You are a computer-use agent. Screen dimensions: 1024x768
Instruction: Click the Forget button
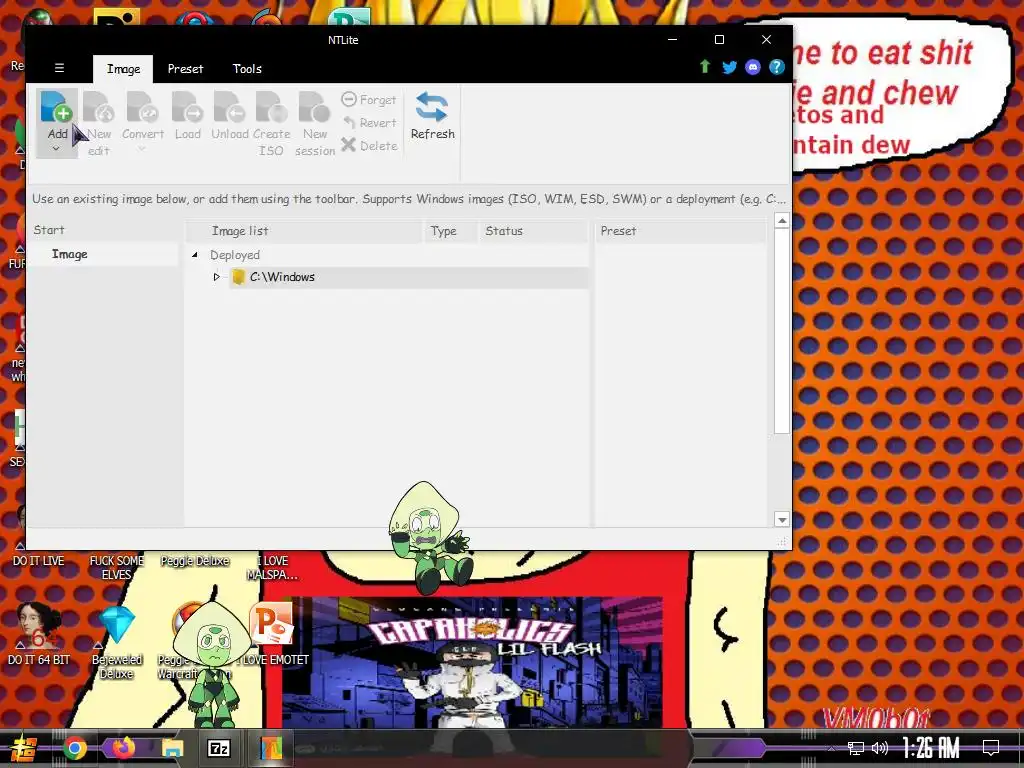pyautogui.click(x=369, y=100)
